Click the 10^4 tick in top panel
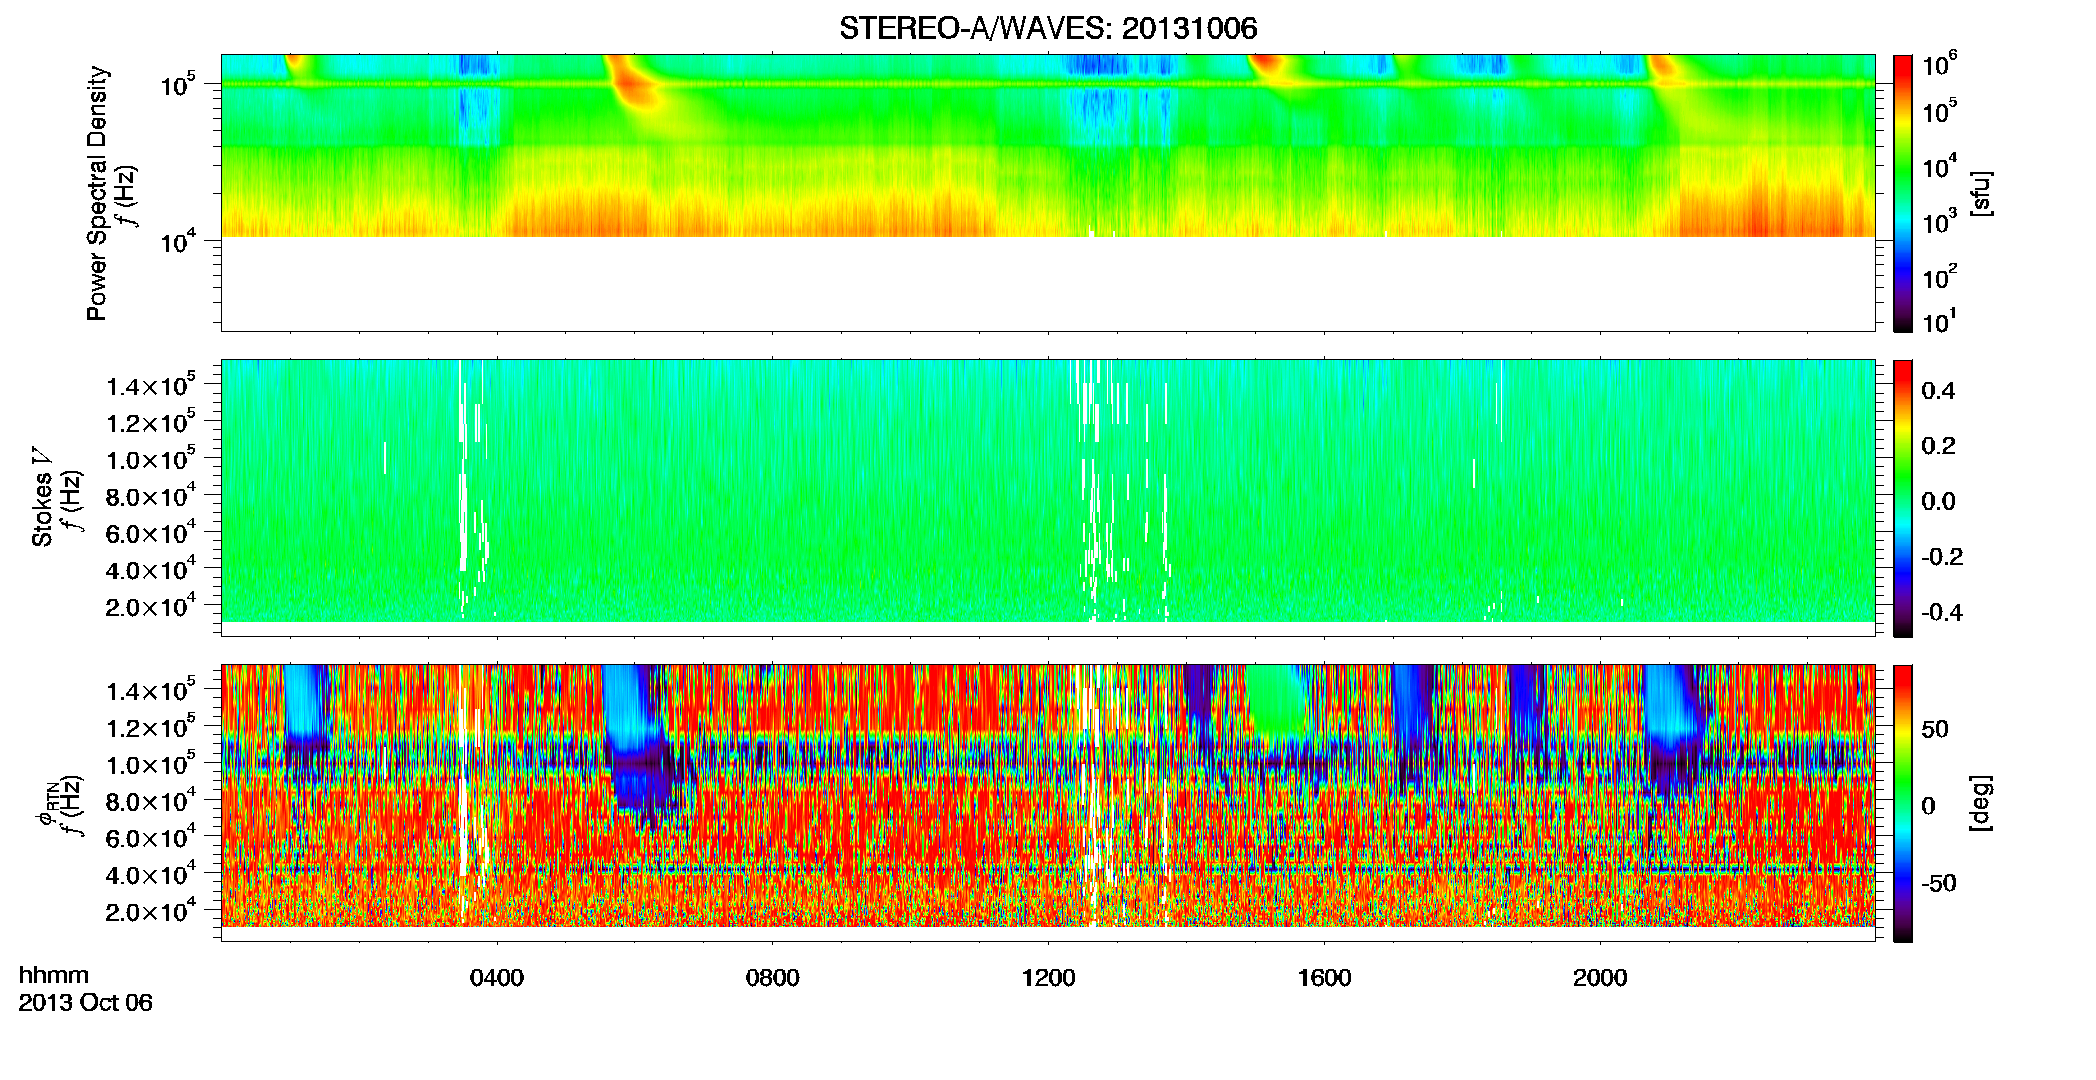 178,241
